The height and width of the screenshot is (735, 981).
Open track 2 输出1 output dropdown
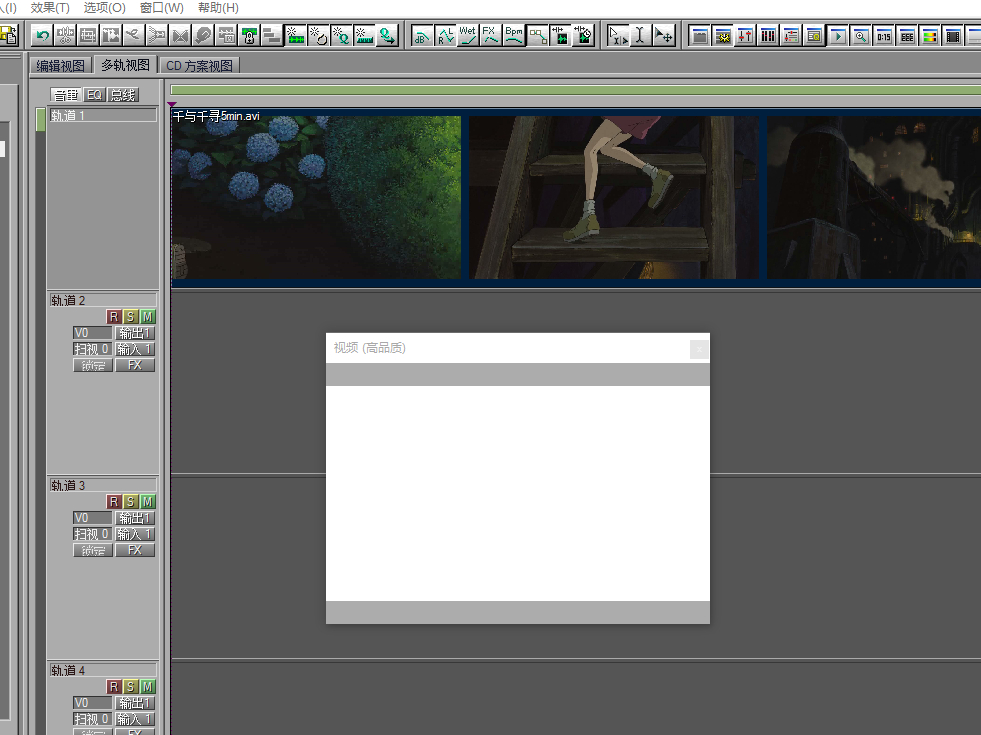(134, 333)
